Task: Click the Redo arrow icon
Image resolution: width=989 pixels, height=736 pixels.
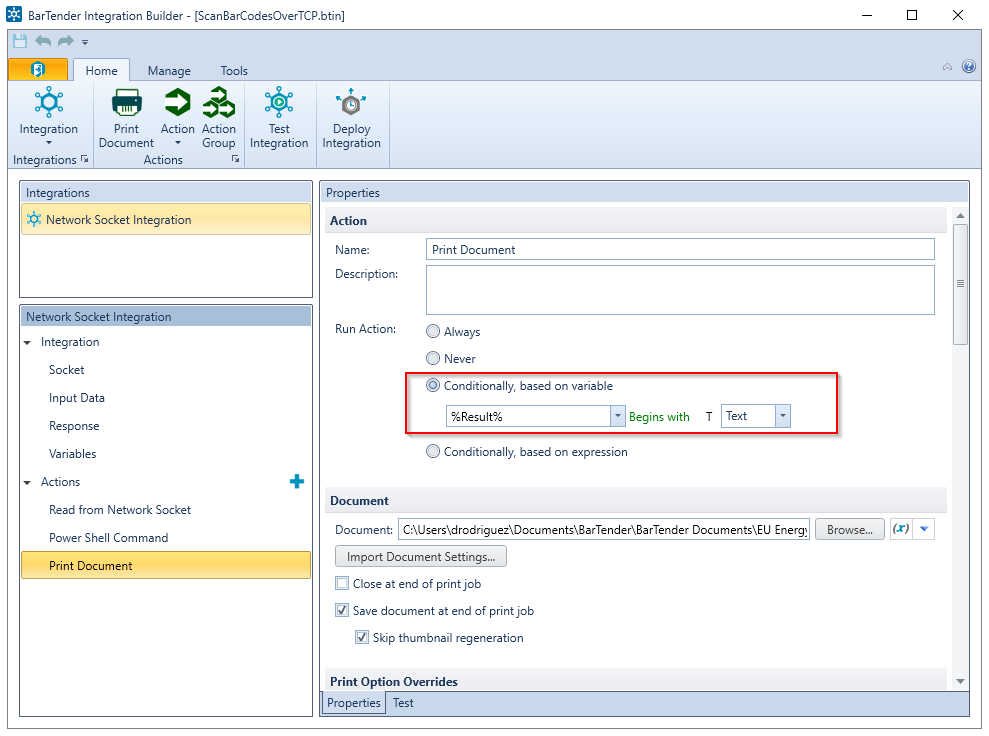Action: [x=66, y=41]
